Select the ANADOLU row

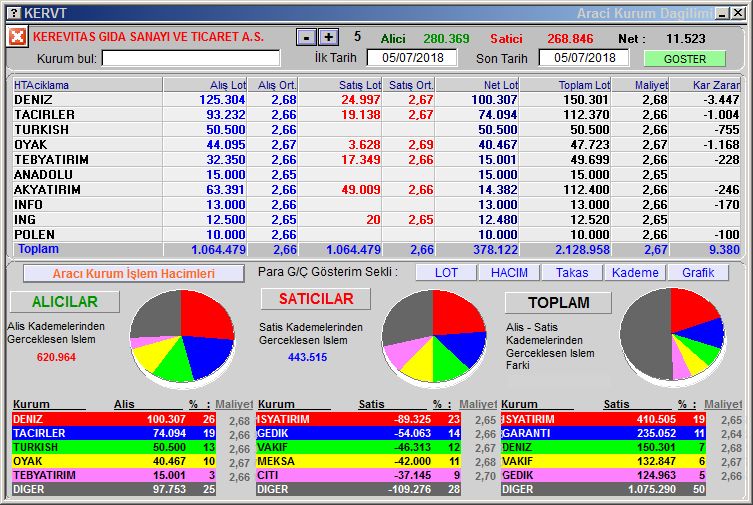click(x=376, y=174)
